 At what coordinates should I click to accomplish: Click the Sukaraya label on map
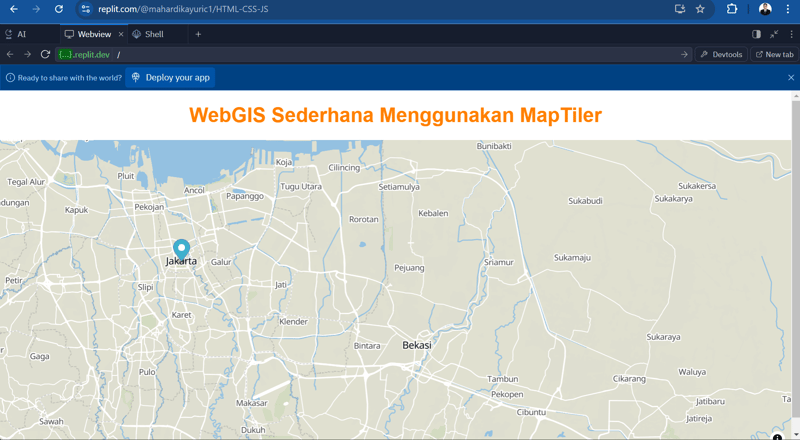663,337
